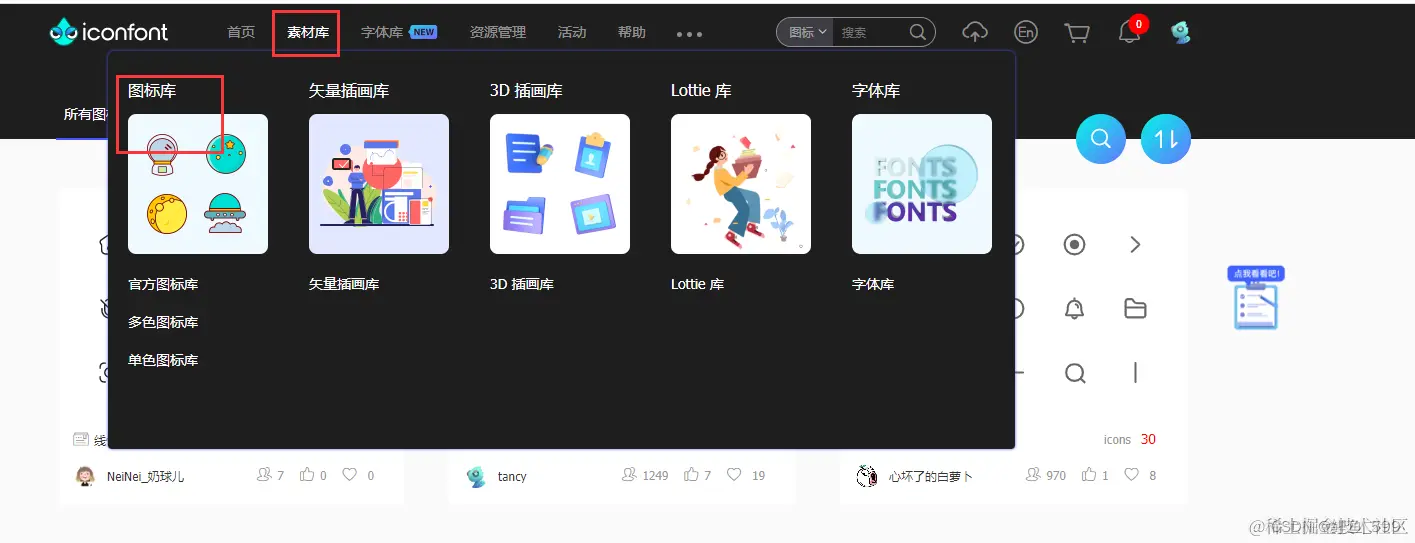Open the user avatar in header

coord(1181,32)
